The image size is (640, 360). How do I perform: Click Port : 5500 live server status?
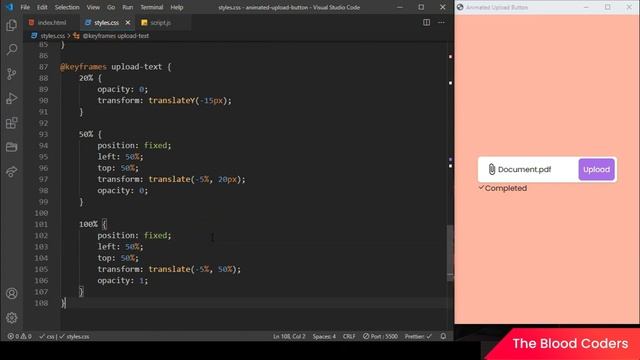380,336
